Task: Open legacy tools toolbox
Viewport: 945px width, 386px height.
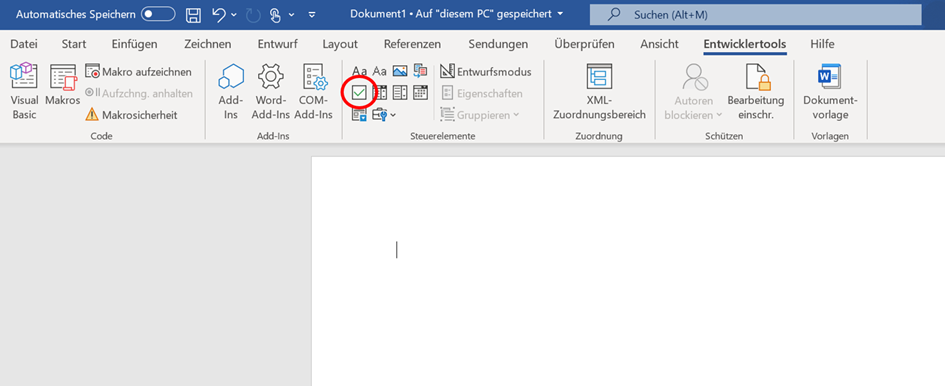Action: [380, 114]
